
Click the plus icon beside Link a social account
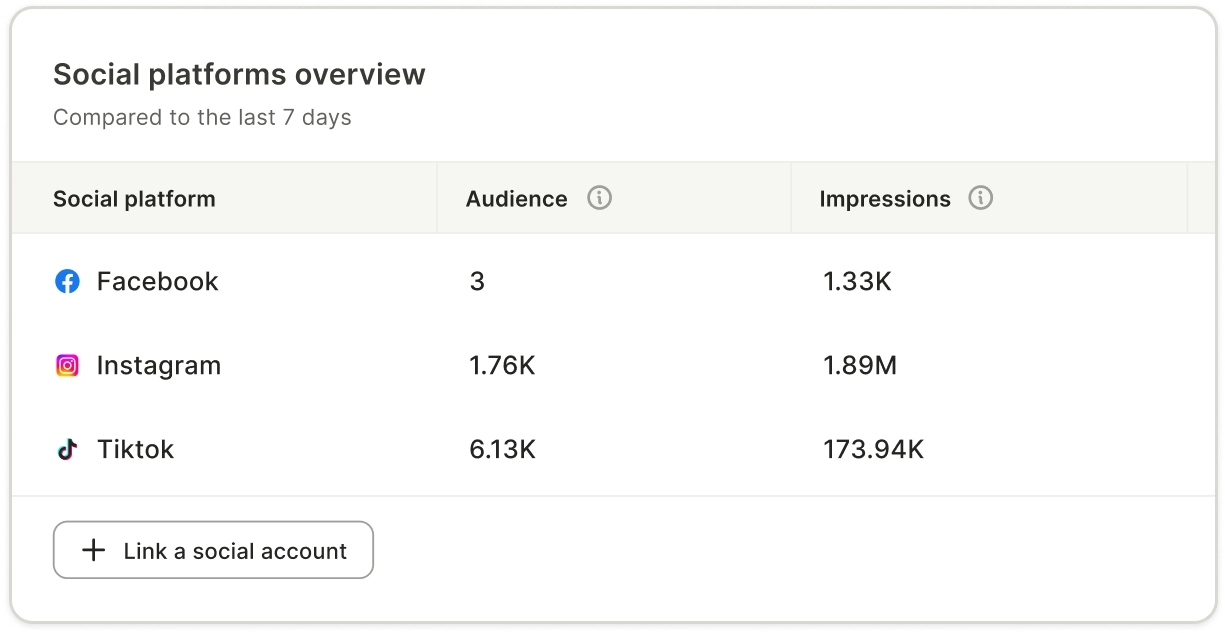pos(93,550)
